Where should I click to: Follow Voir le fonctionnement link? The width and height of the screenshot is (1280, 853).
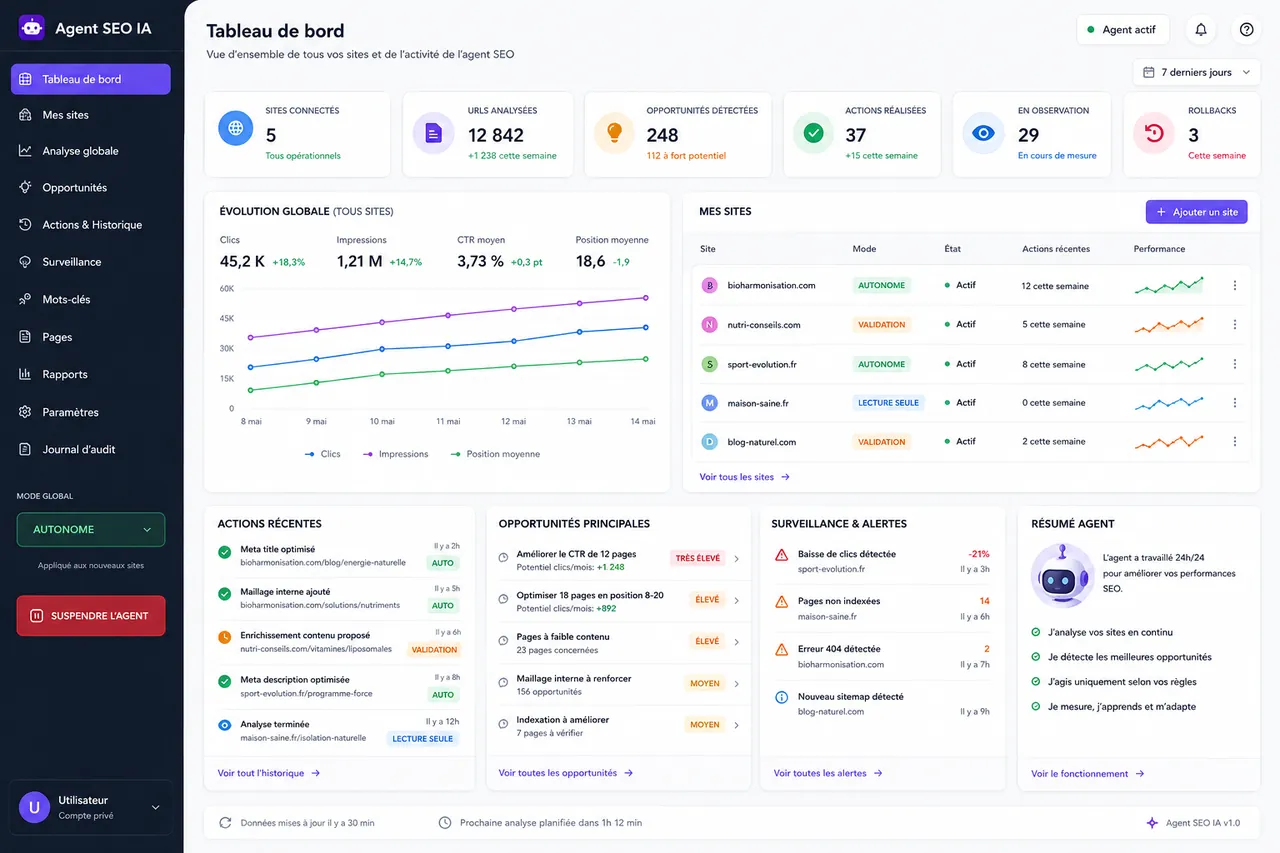pos(1088,774)
